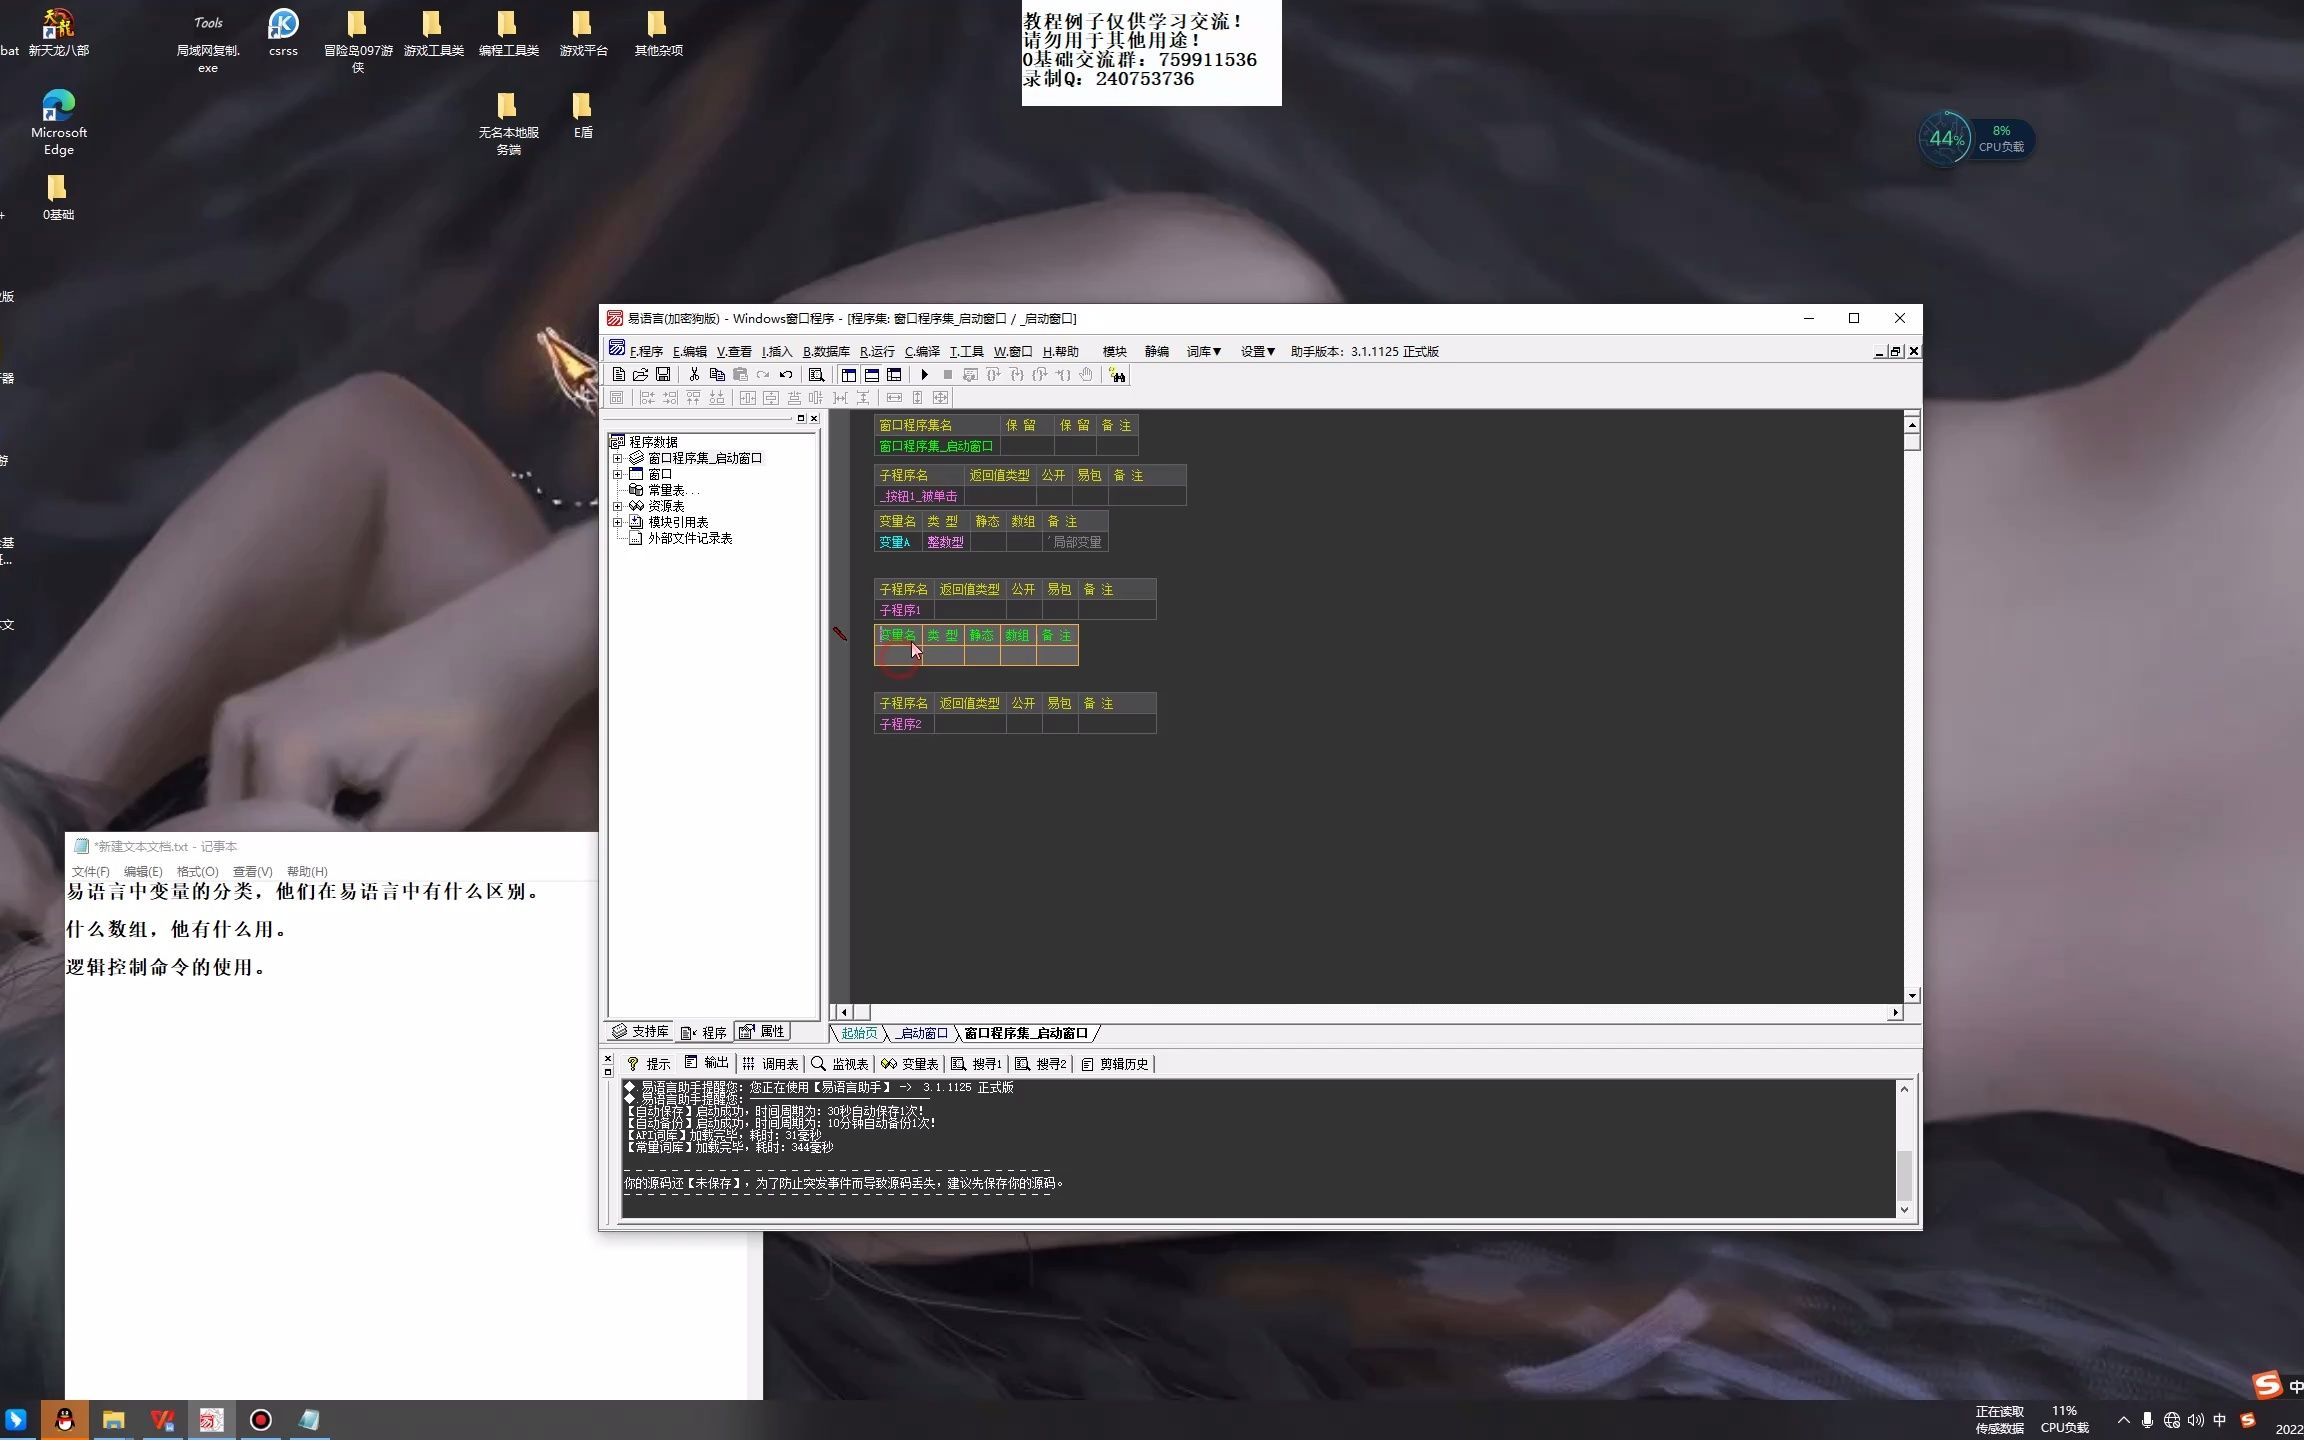Open the C.编译 menu

(922, 351)
